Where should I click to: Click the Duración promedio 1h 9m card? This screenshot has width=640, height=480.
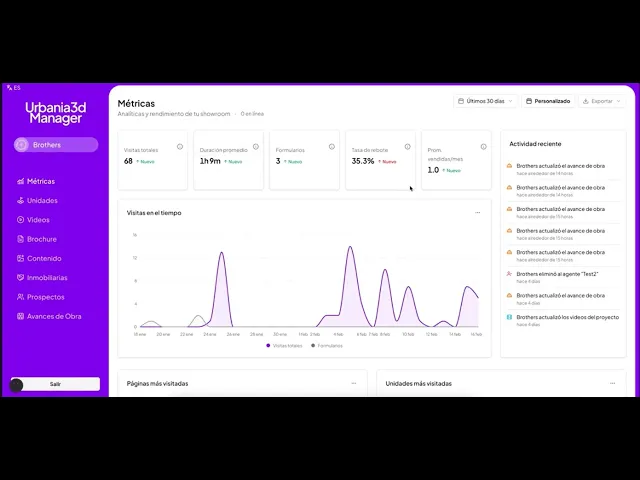pos(229,160)
